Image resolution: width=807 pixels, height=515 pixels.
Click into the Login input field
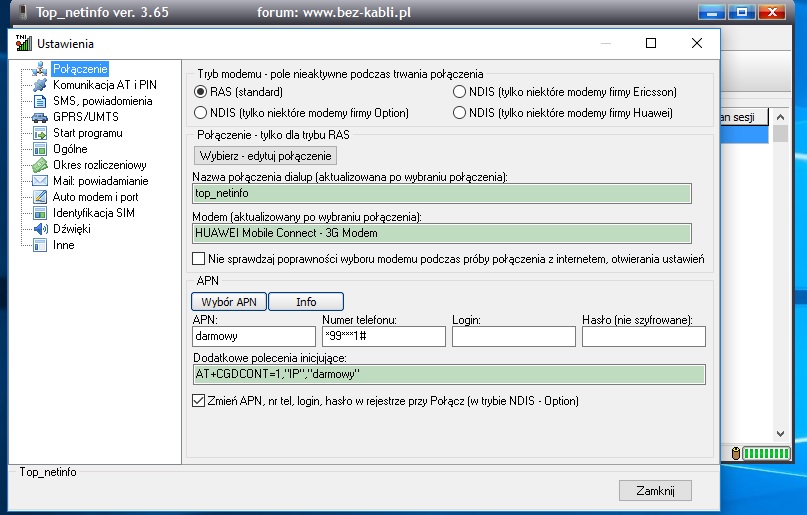pyautogui.click(x=513, y=337)
